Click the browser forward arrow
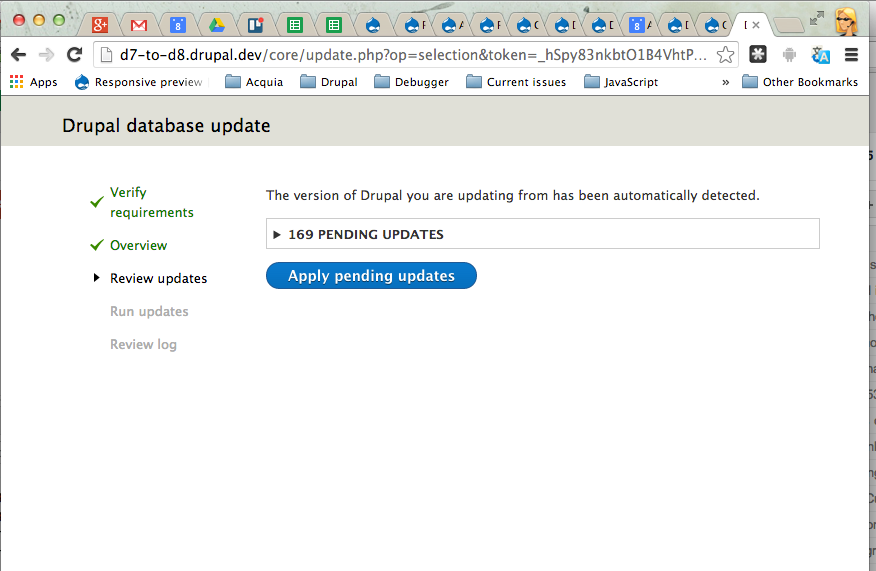This screenshot has height=571, width=876. [46, 55]
